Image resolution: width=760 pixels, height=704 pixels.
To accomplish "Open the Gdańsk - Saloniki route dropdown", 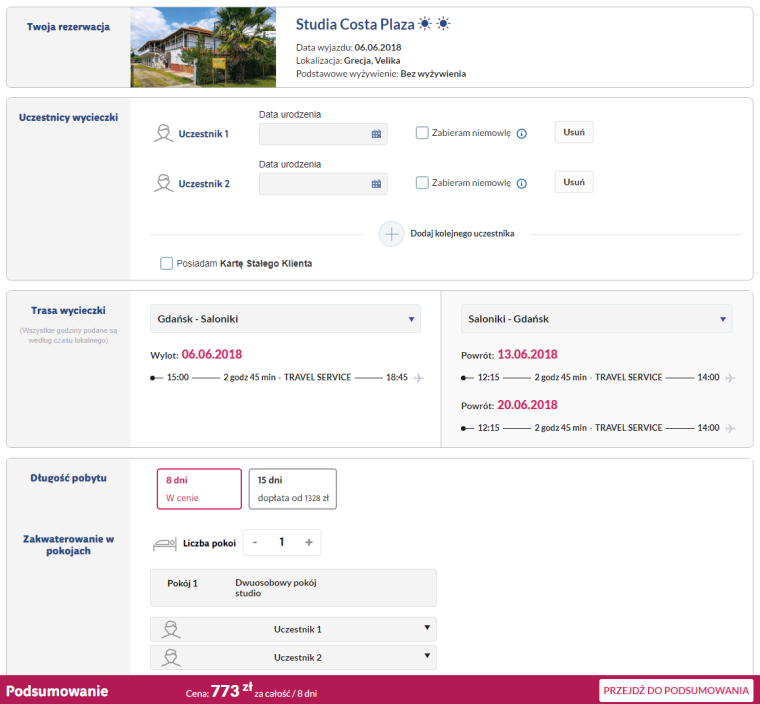I will (285, 319).
